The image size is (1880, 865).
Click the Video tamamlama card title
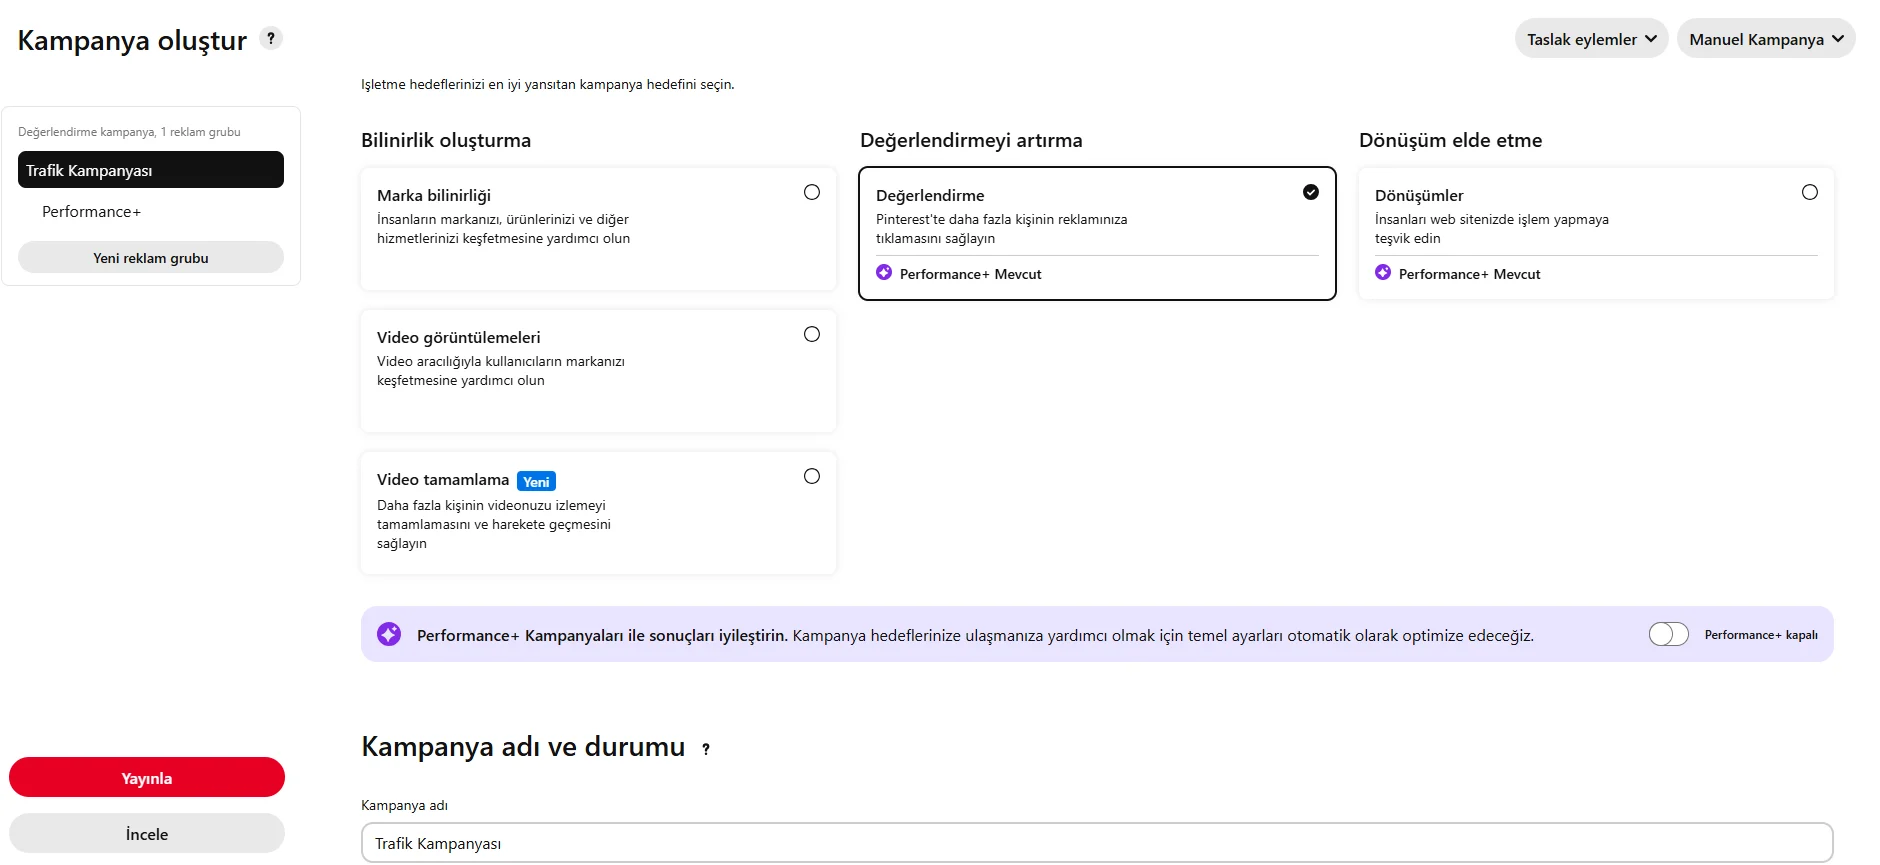point(443,480)
